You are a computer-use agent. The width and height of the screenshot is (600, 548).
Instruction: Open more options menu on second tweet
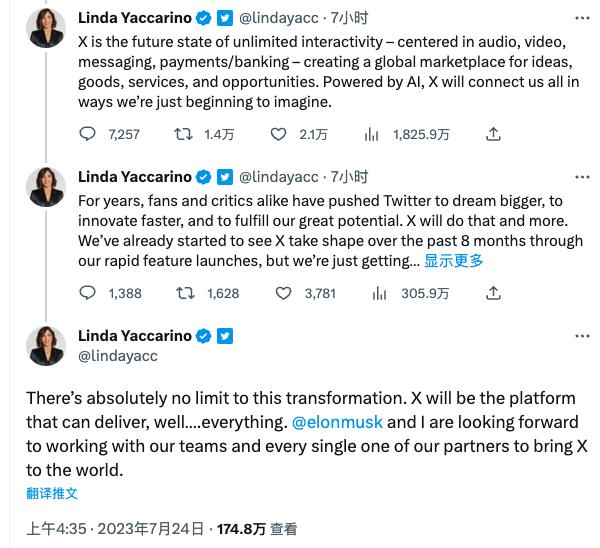(582, 177)
